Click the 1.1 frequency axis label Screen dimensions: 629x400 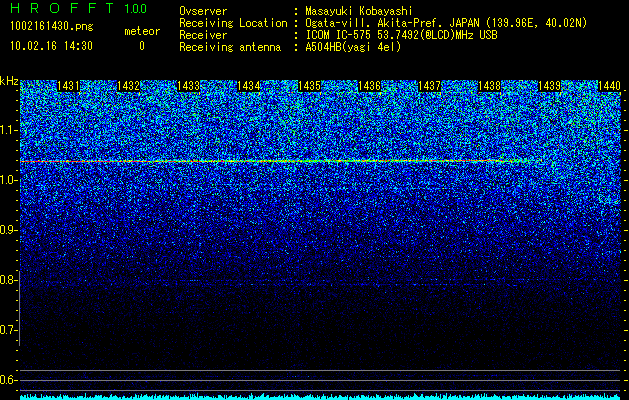tap(9, 130)
